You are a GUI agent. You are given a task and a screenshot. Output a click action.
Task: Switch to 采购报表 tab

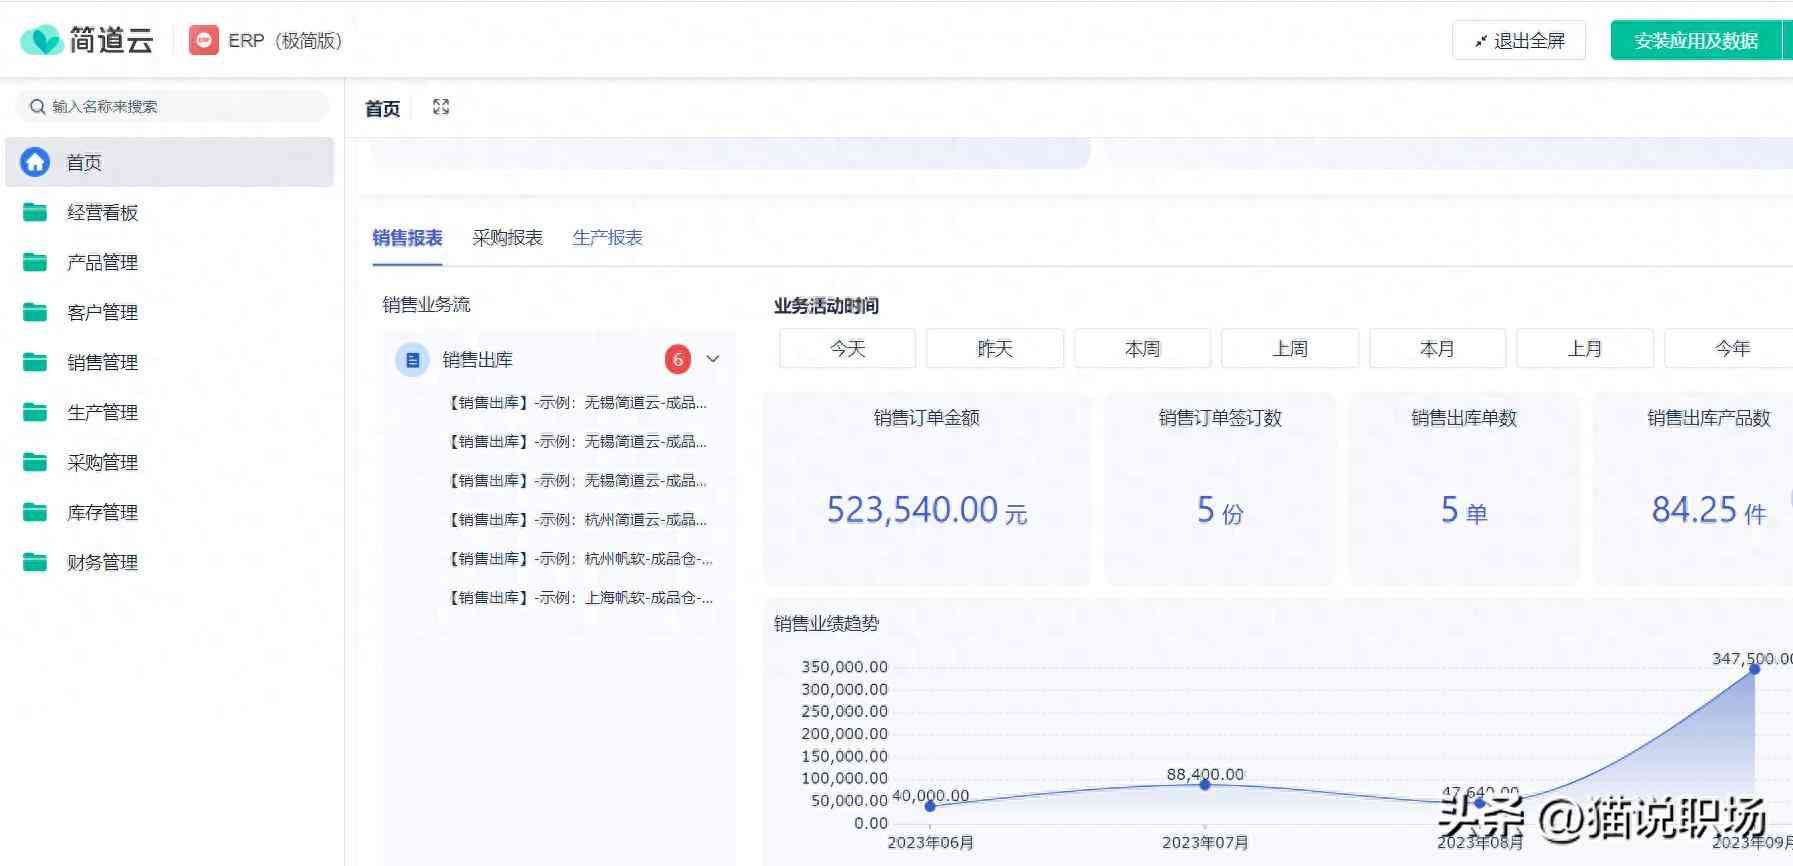click(x=507, y=238)
